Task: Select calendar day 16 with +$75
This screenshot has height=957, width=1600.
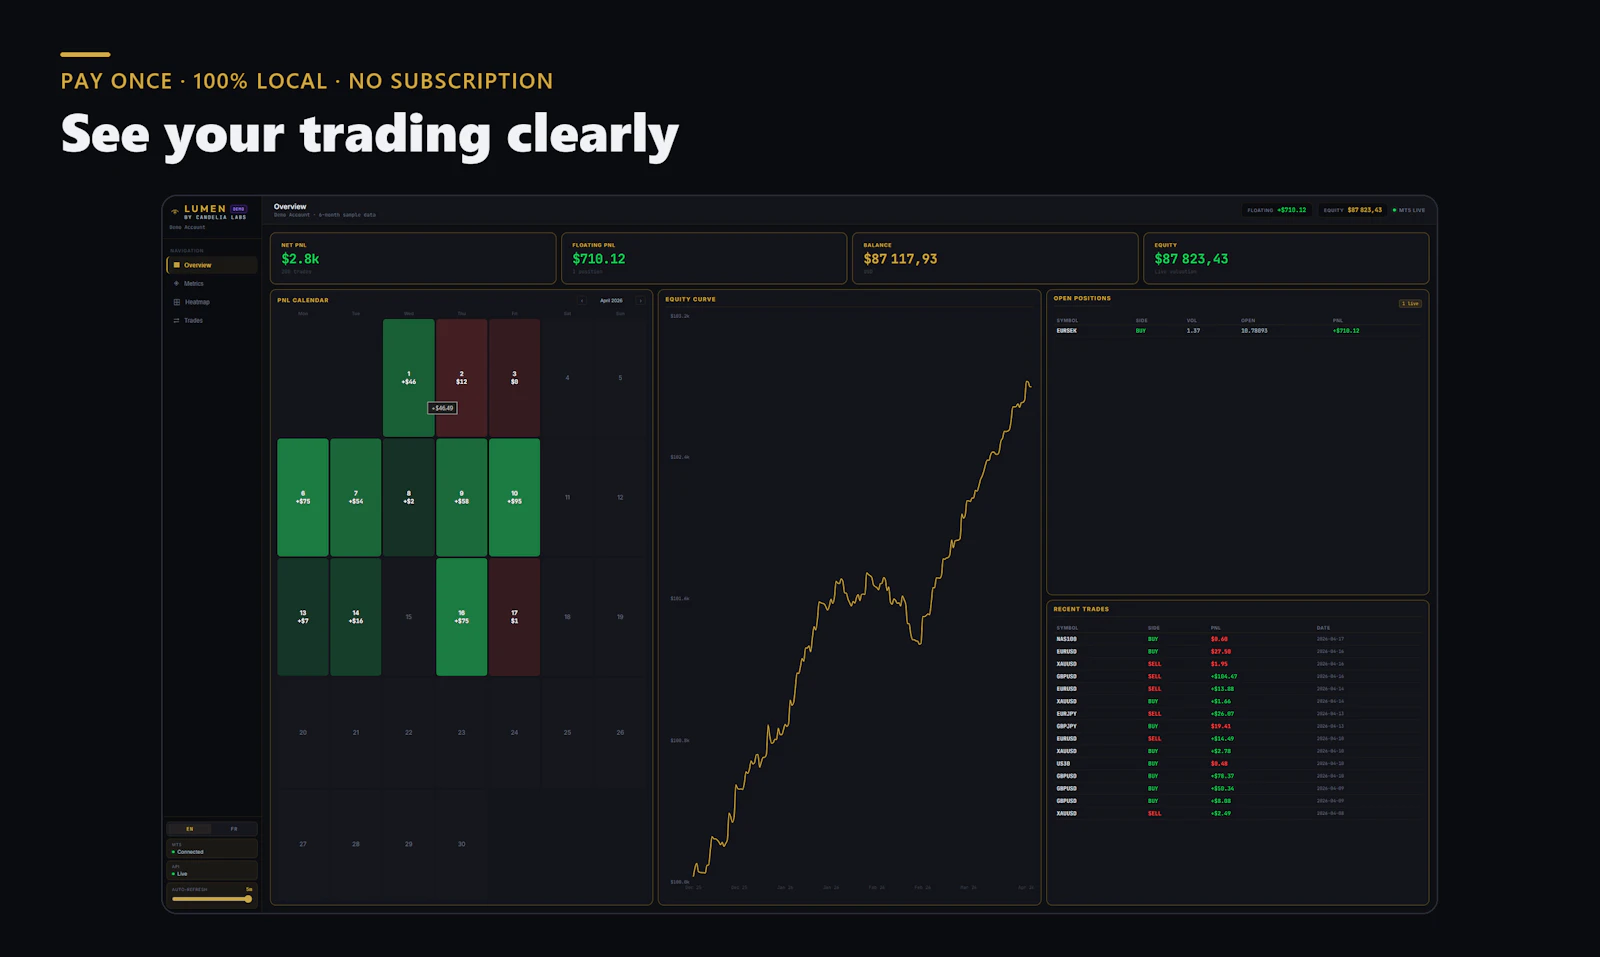Action: [462, 617]
